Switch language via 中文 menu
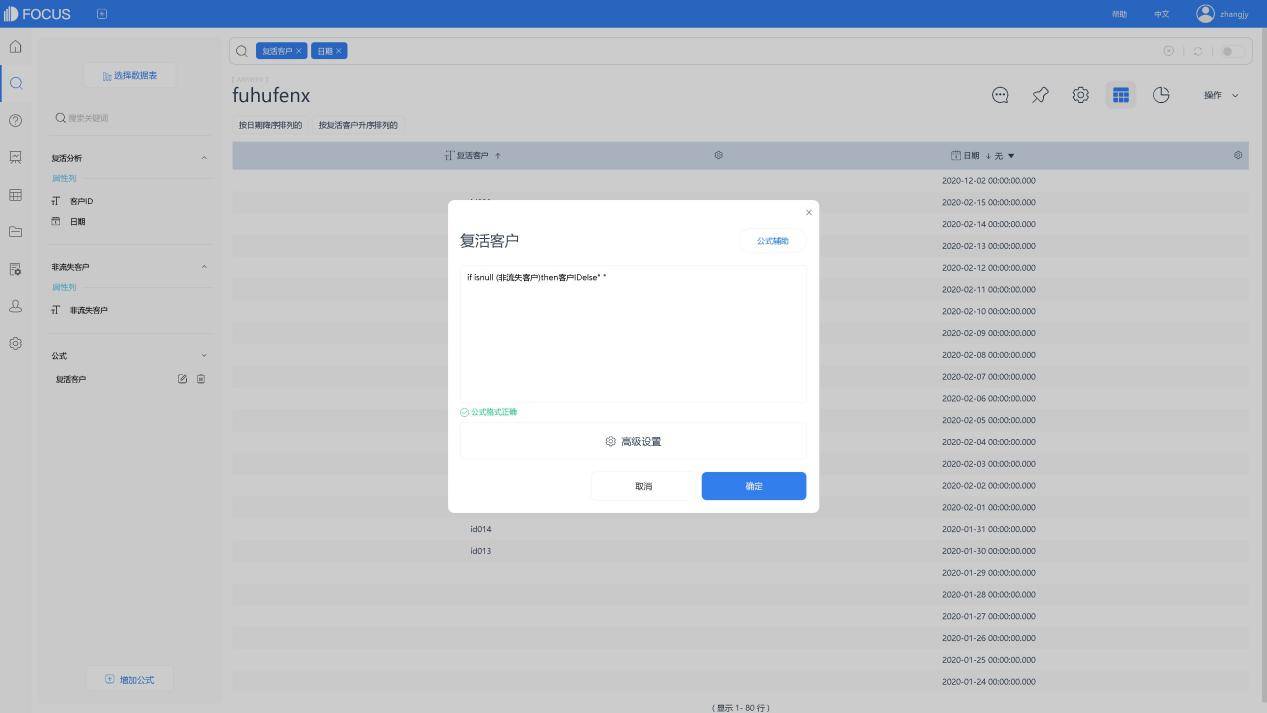This screenshot has width=1267, height=713. coord(1161,14)
